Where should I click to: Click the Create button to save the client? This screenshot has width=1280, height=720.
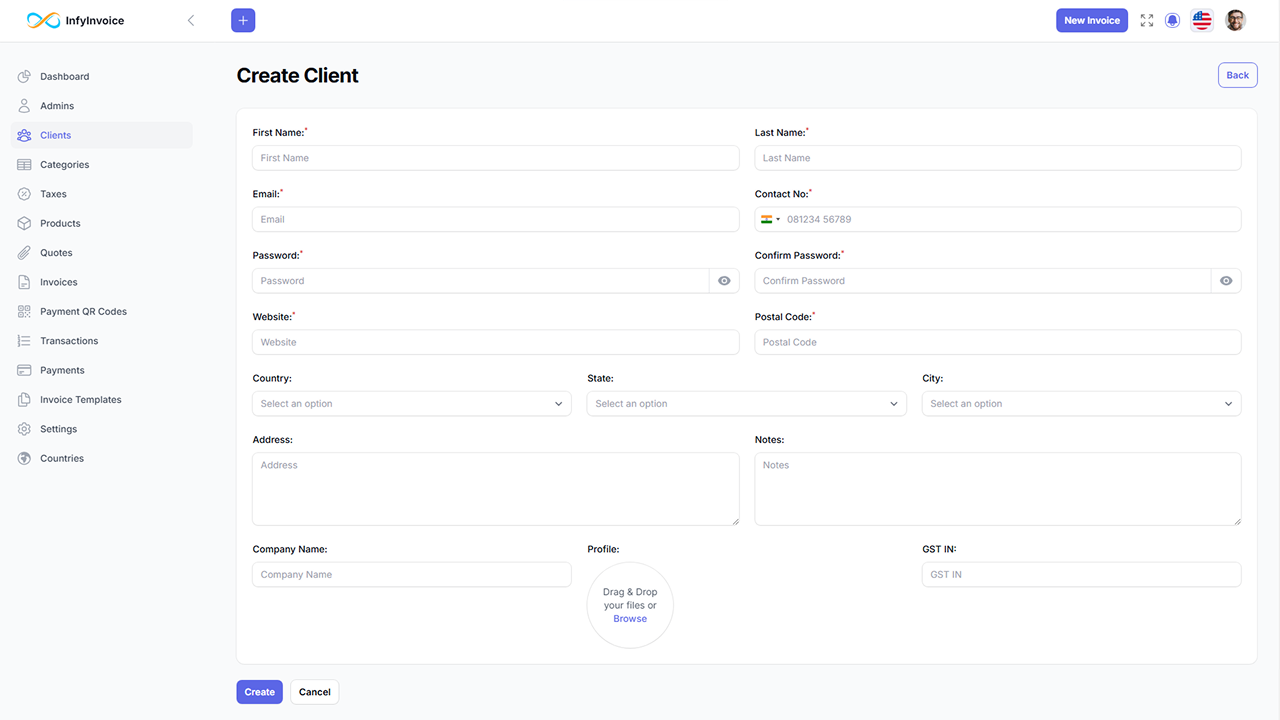259,691
